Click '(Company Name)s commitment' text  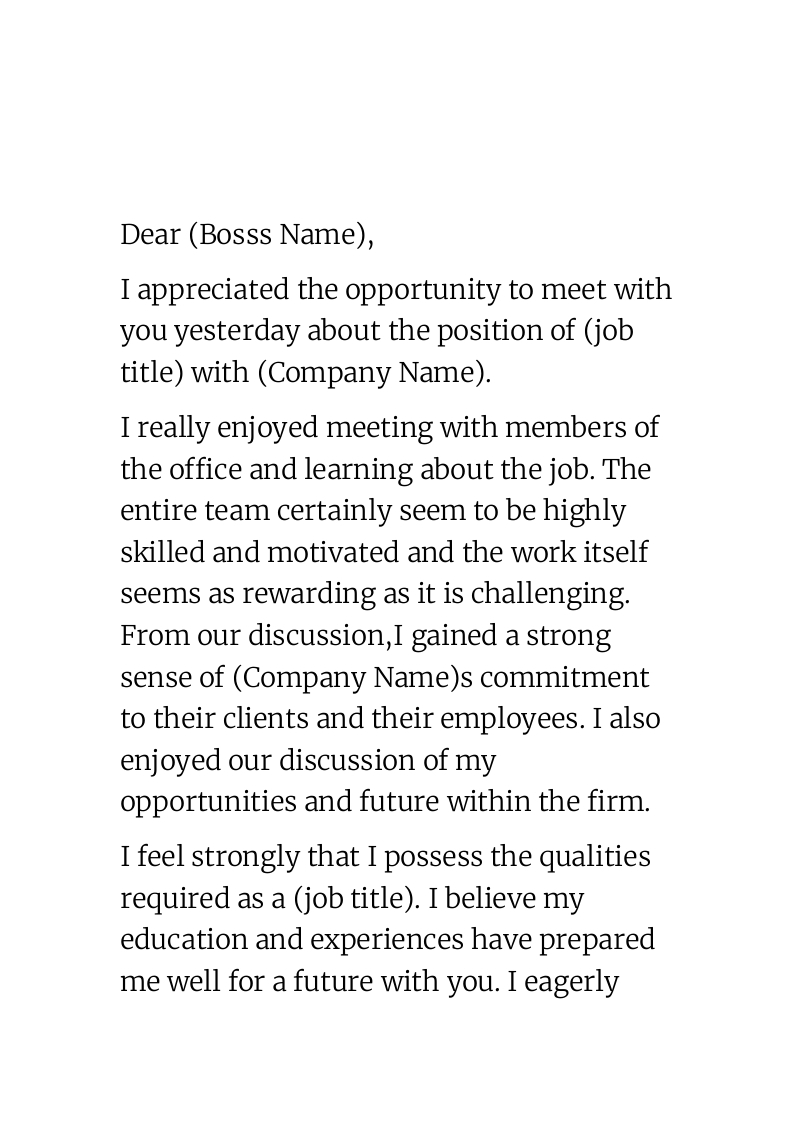coord(441,677)
